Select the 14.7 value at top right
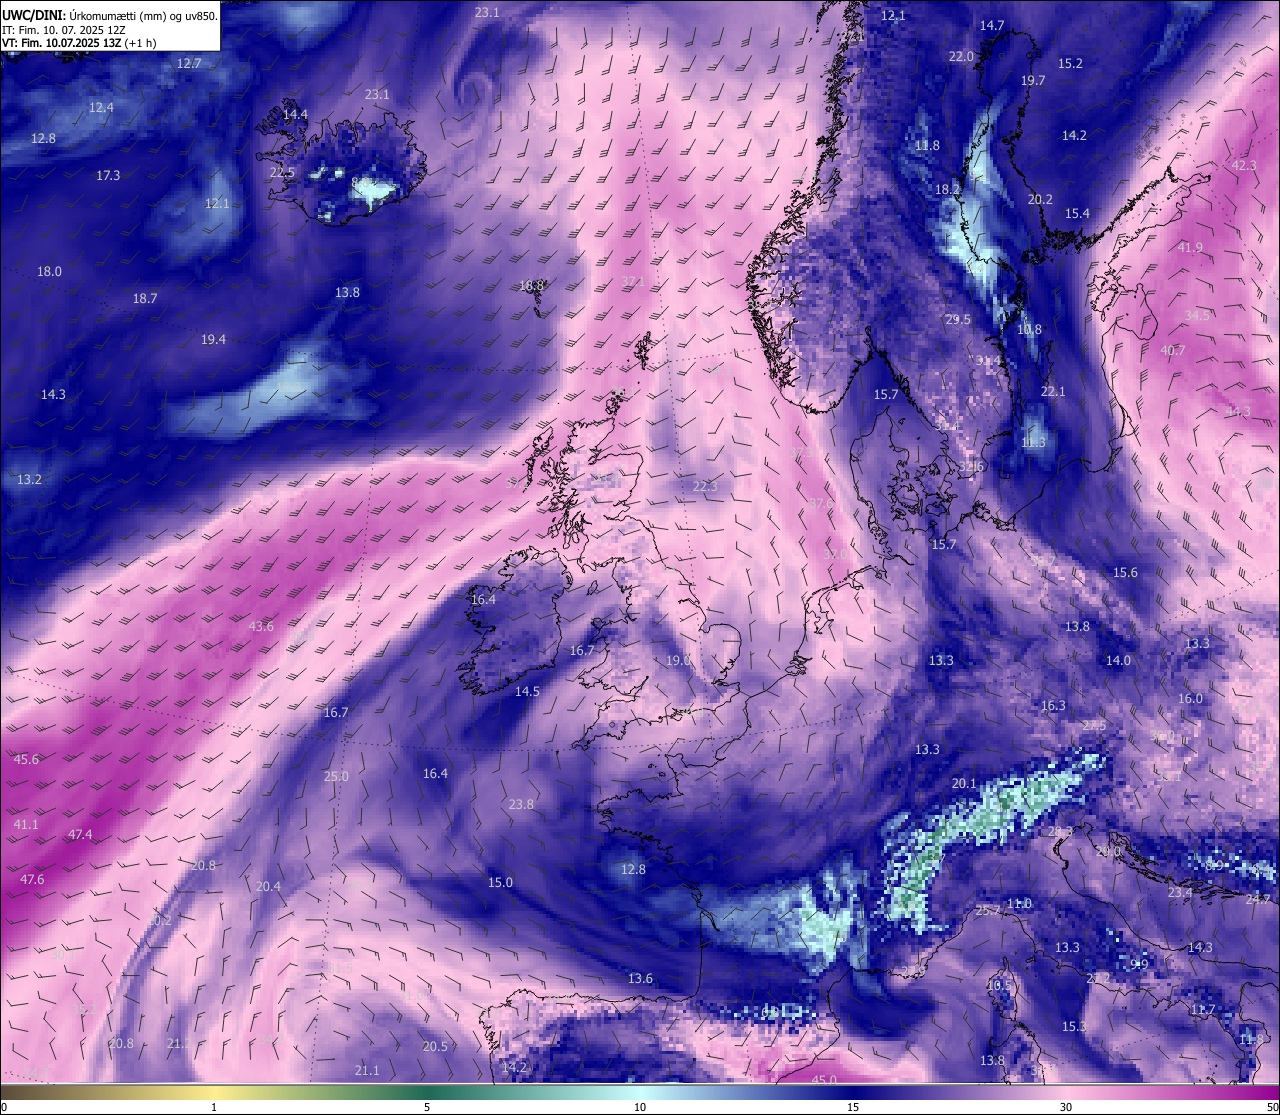 (992, 25)
